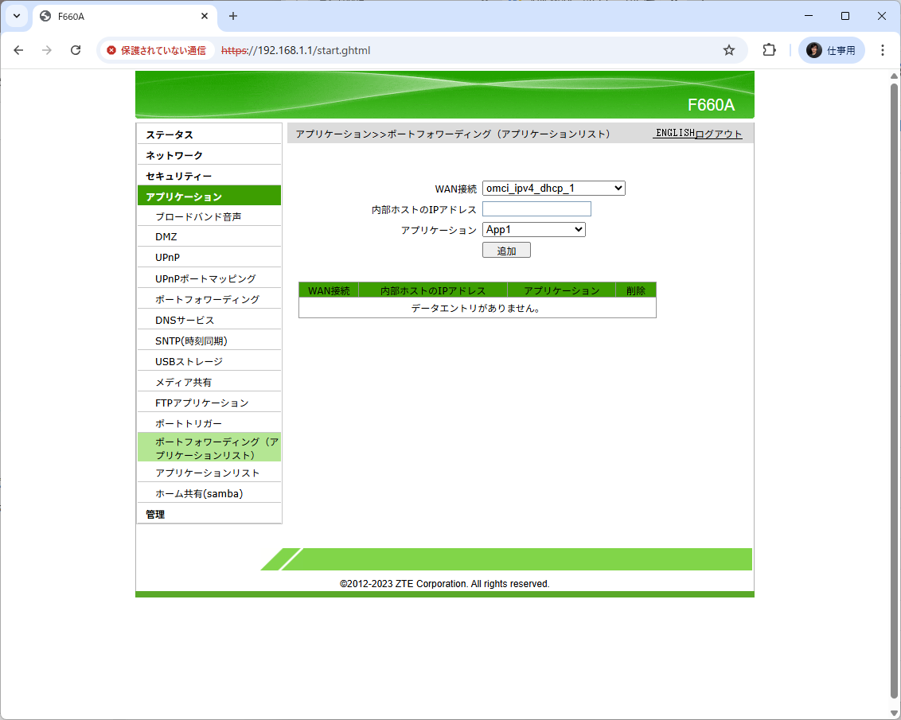Expand the WAN接続 dropdown

[553, 188]
